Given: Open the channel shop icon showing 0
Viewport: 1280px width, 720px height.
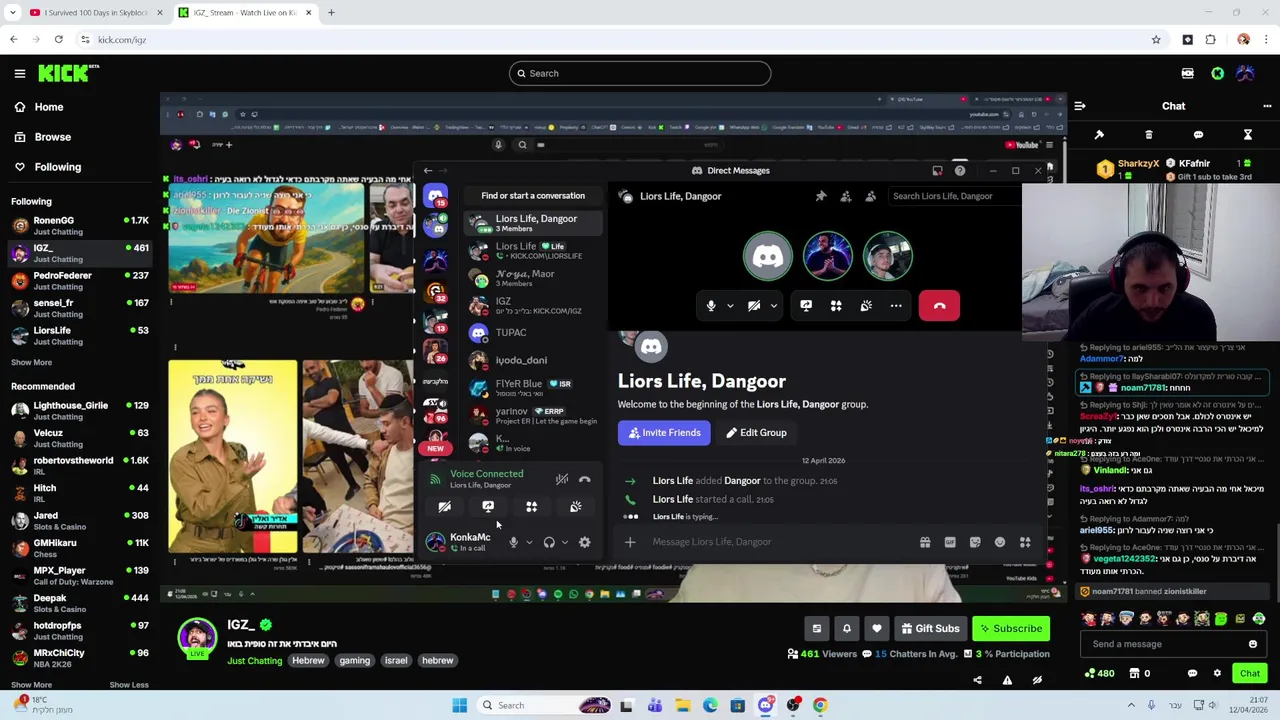Looking at the screenshot, I should [1139, 673].
